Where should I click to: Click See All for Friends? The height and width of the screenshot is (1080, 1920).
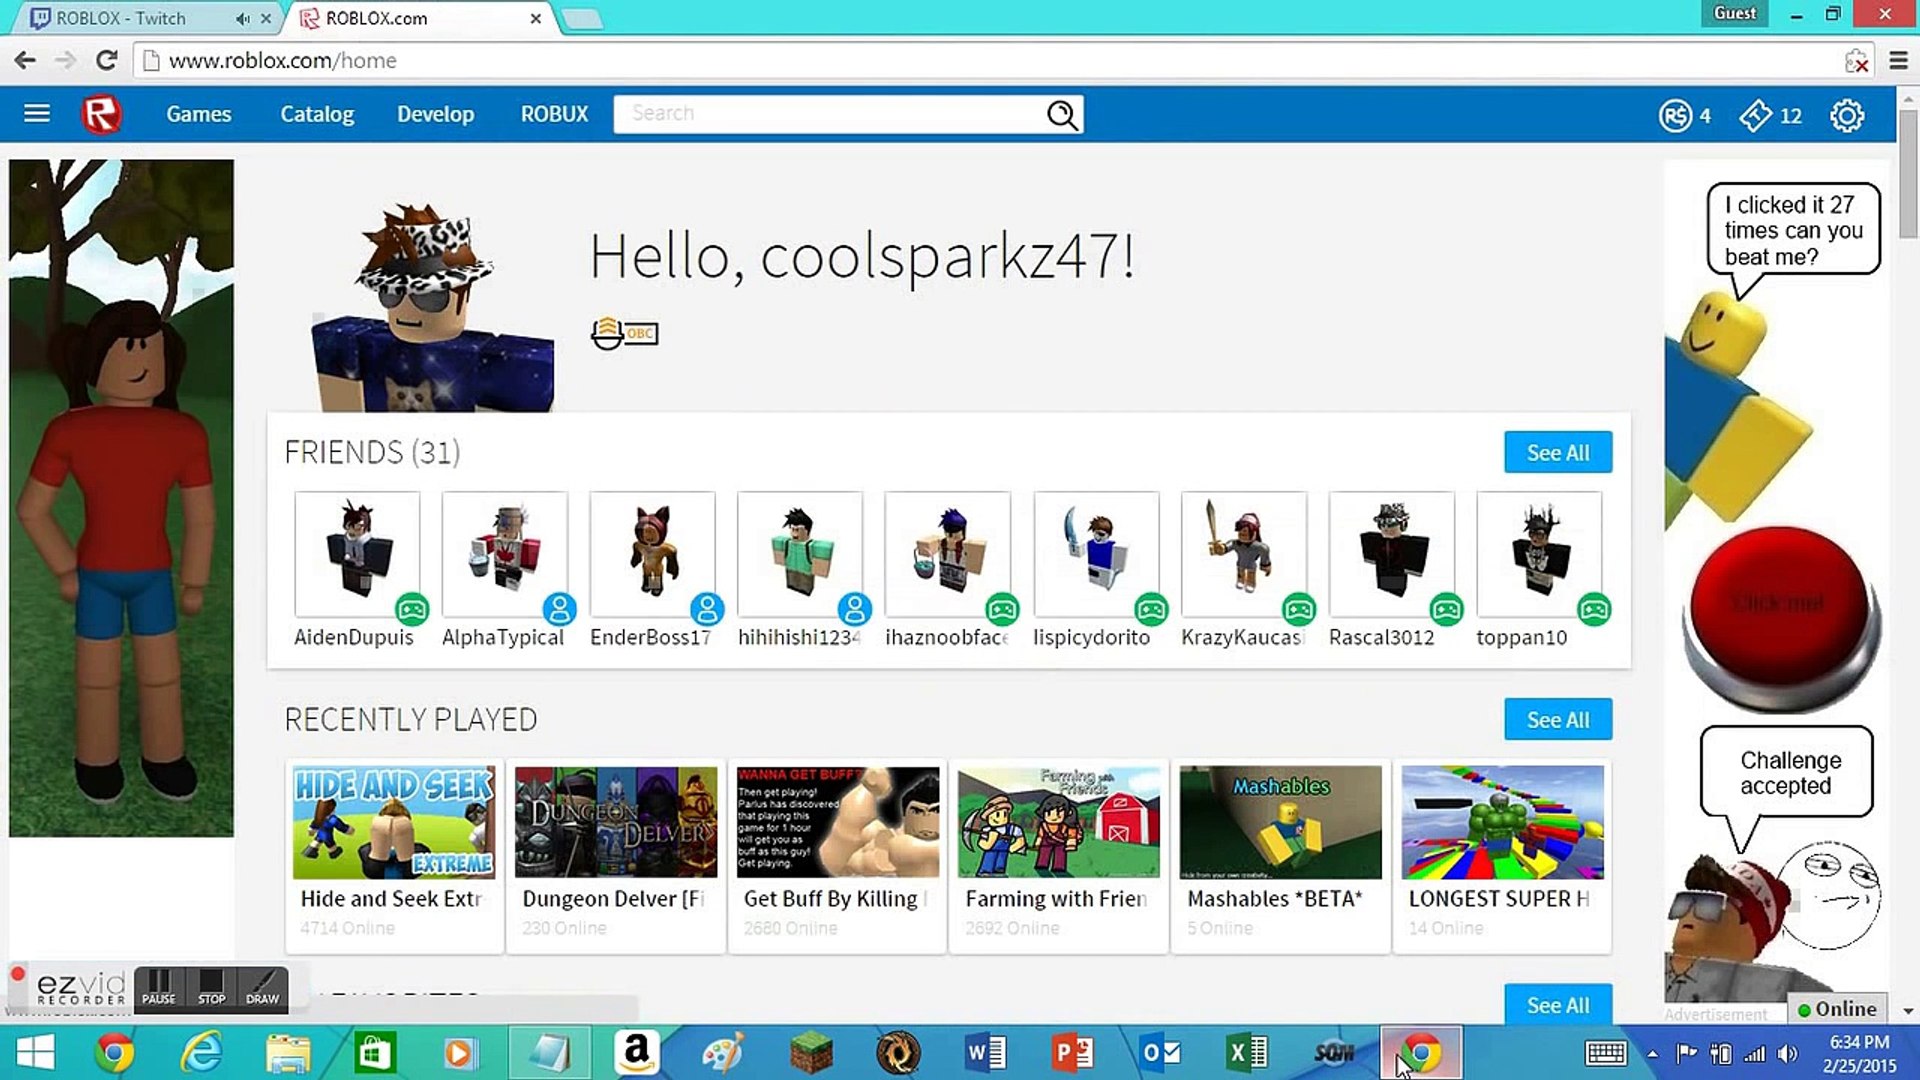coord(1557,453)
